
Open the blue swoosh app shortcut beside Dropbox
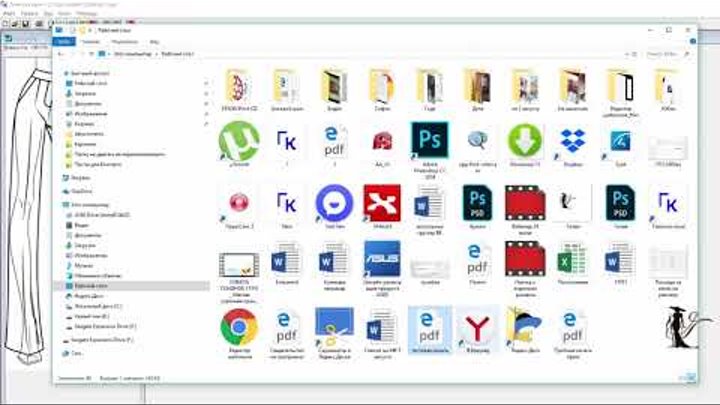point(620,141)
